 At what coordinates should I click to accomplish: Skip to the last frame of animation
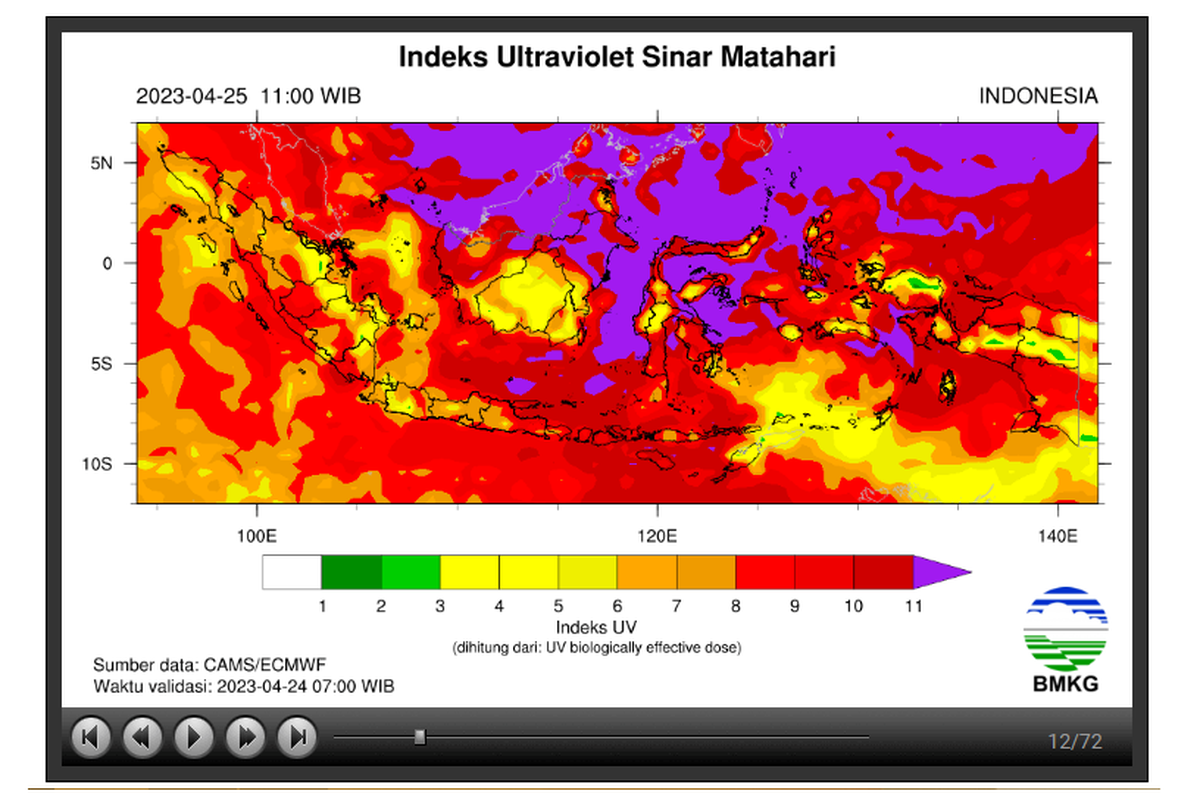click(297, 738)
